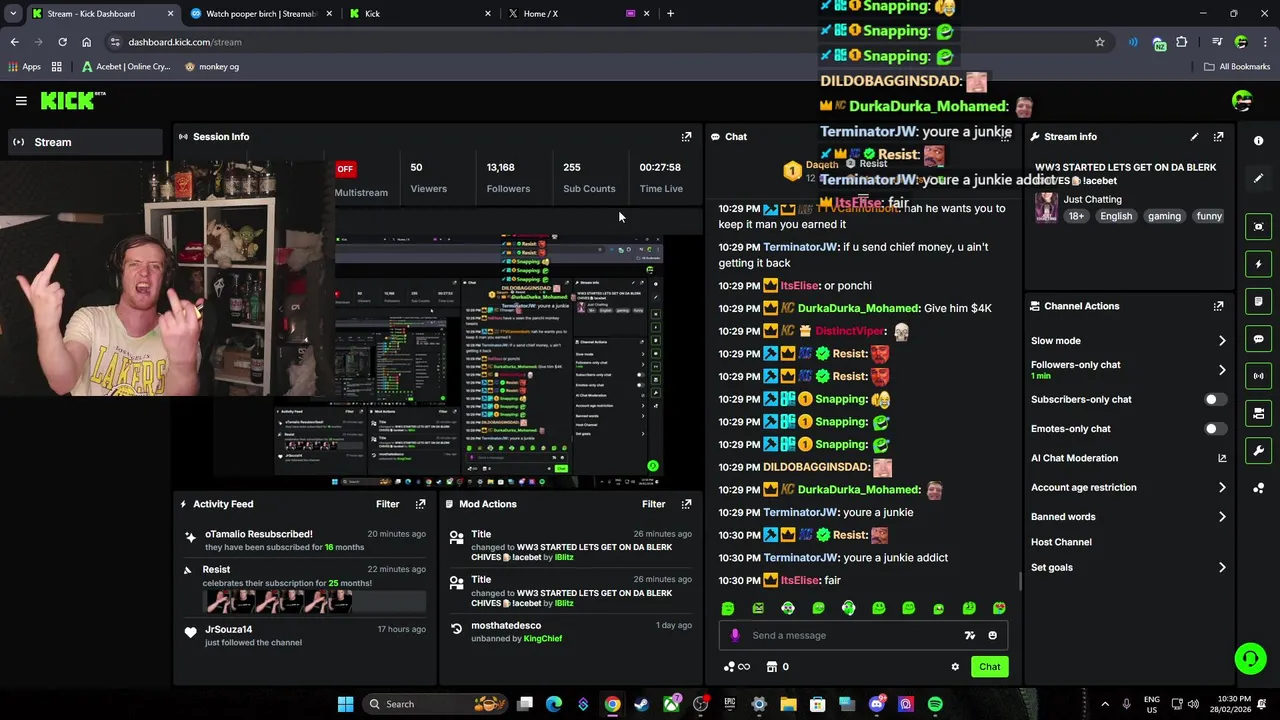1280x720 pixels.
Task: Pop out the Session Info panel
Action: (686, 137)
